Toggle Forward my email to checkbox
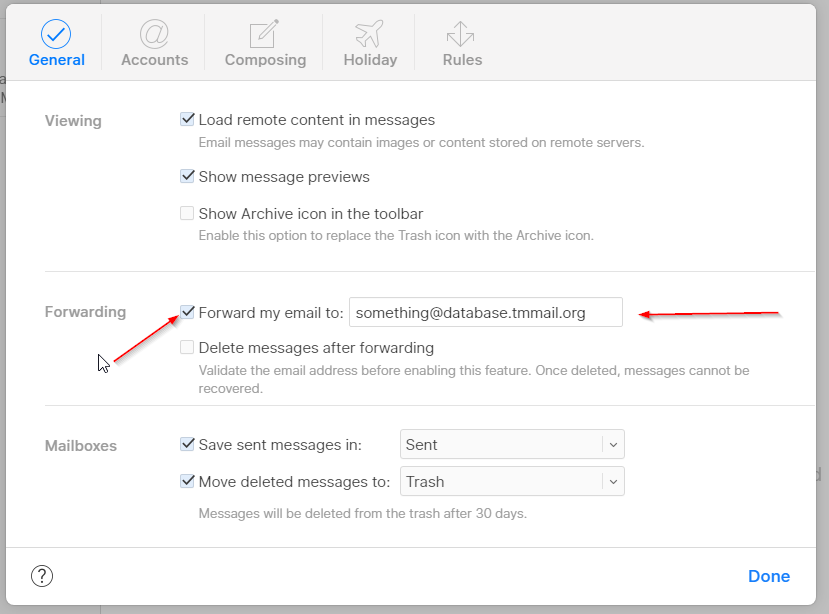 (x=187, y=312)
